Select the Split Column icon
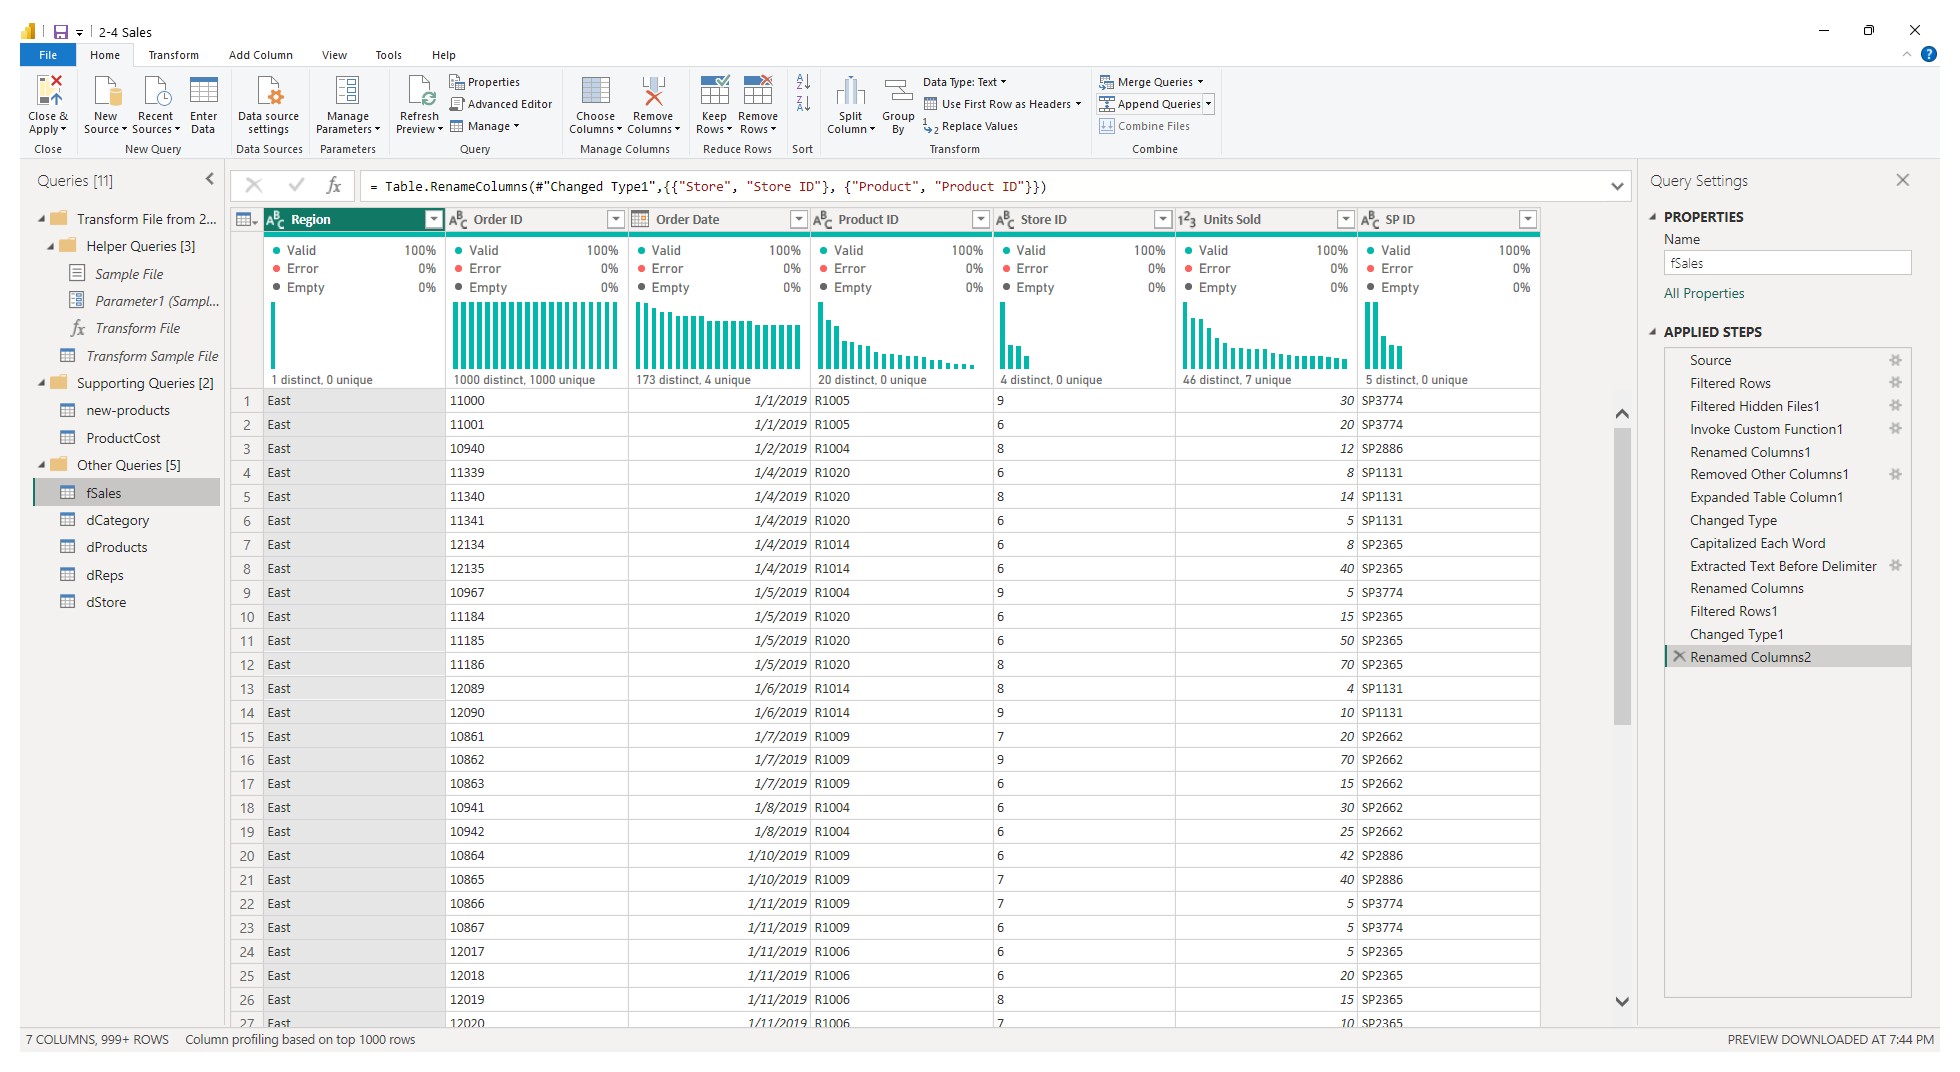 (x=850, y=92)
